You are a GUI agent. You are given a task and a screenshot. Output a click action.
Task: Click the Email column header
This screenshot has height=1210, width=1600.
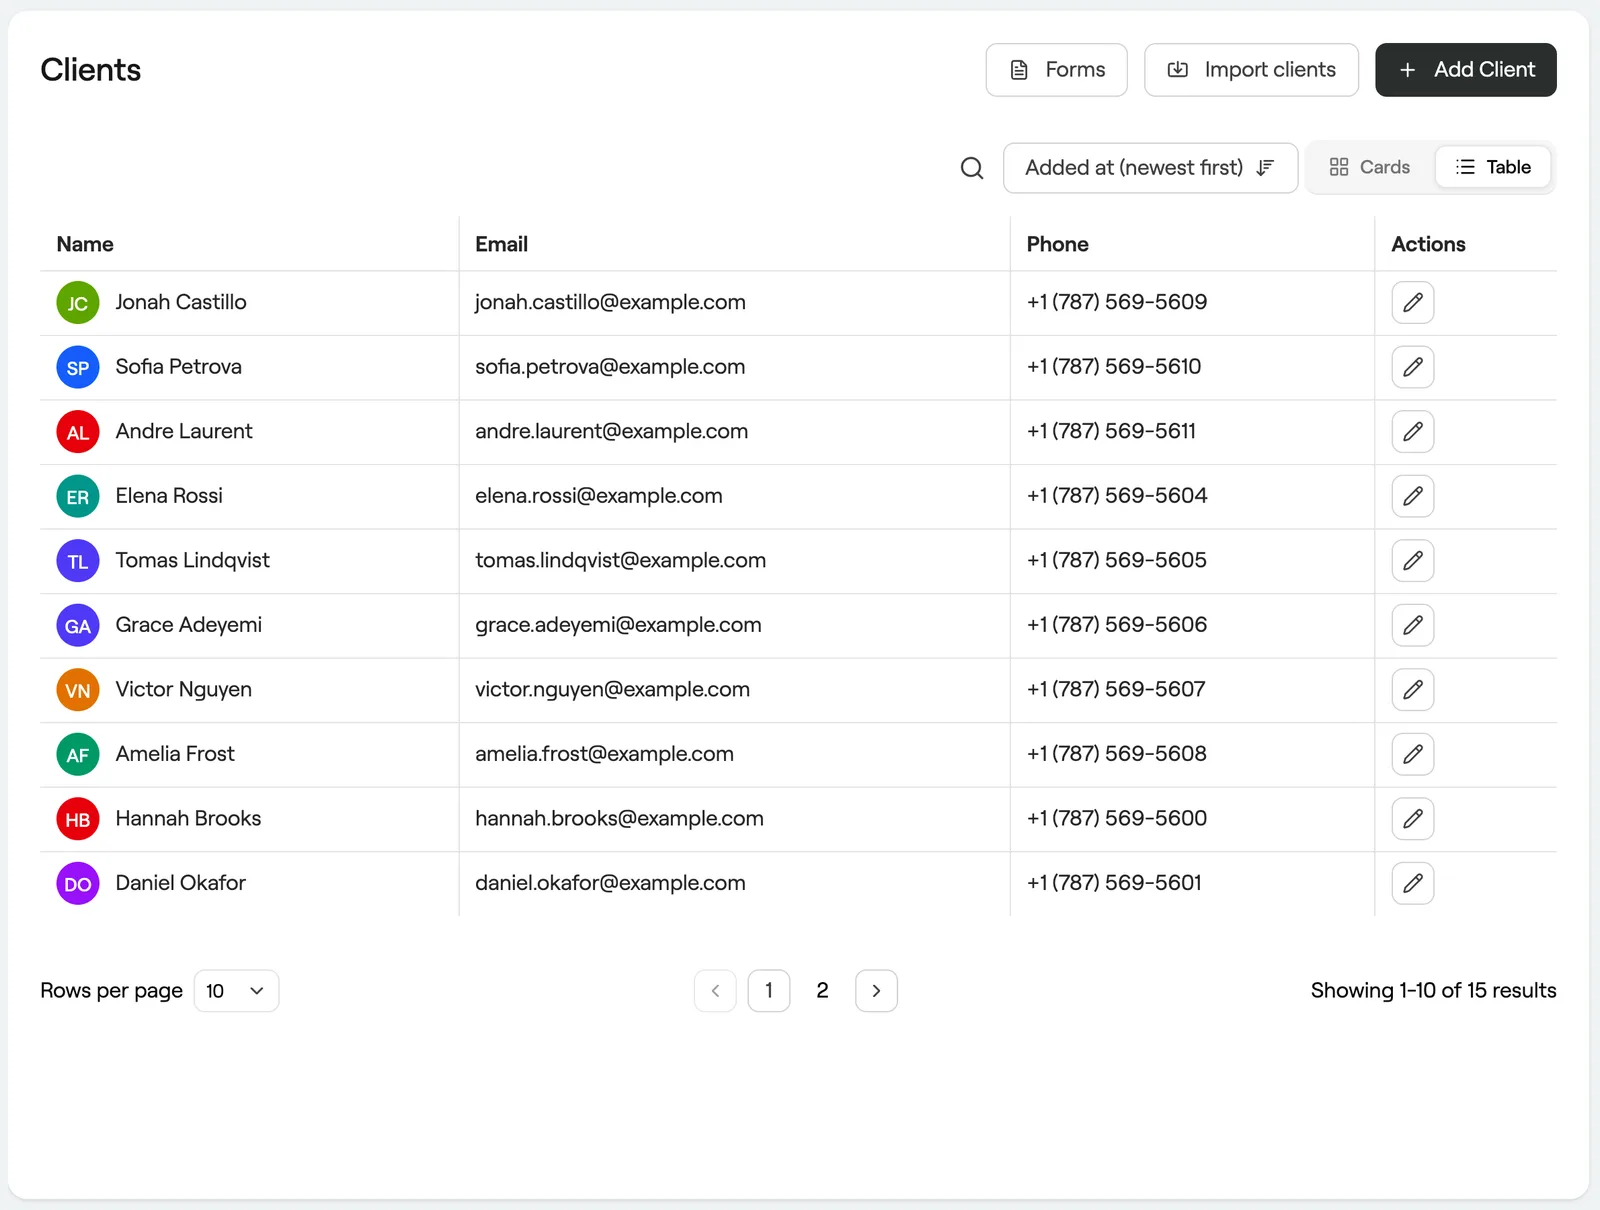[x=501, y=244]
